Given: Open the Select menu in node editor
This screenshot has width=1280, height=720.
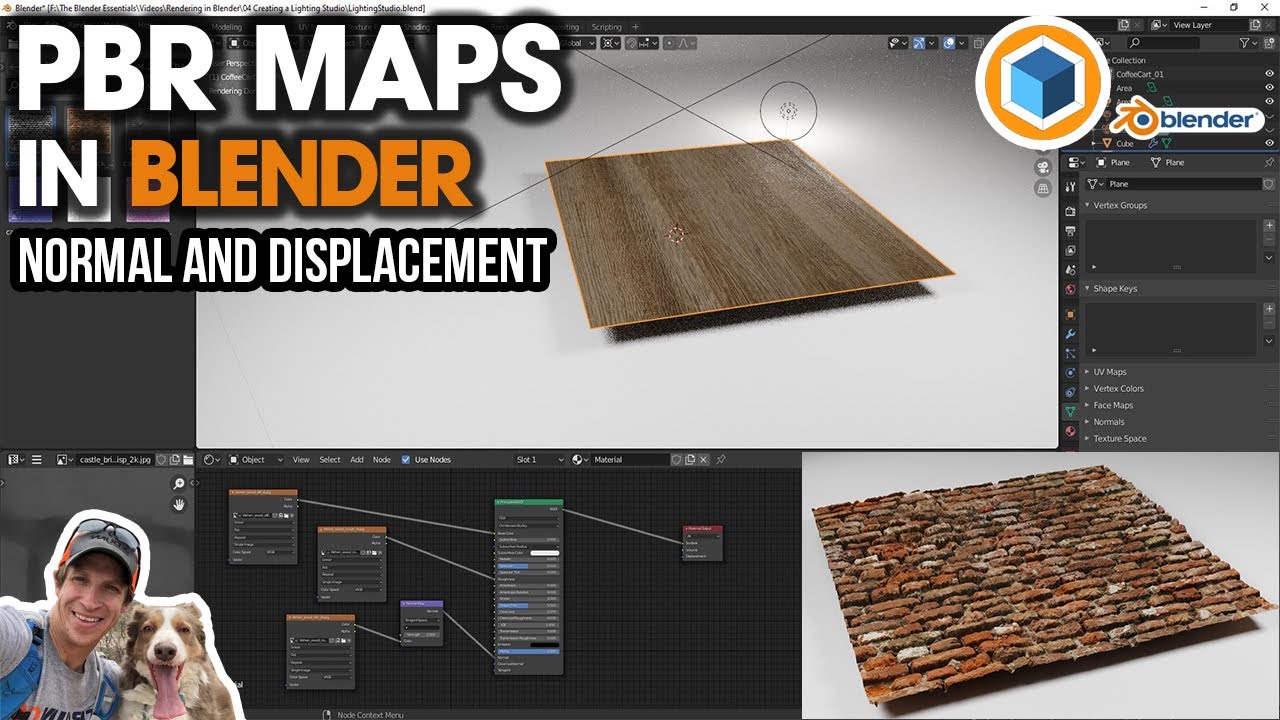Looking at the screenshot, I should coord(330,460).
